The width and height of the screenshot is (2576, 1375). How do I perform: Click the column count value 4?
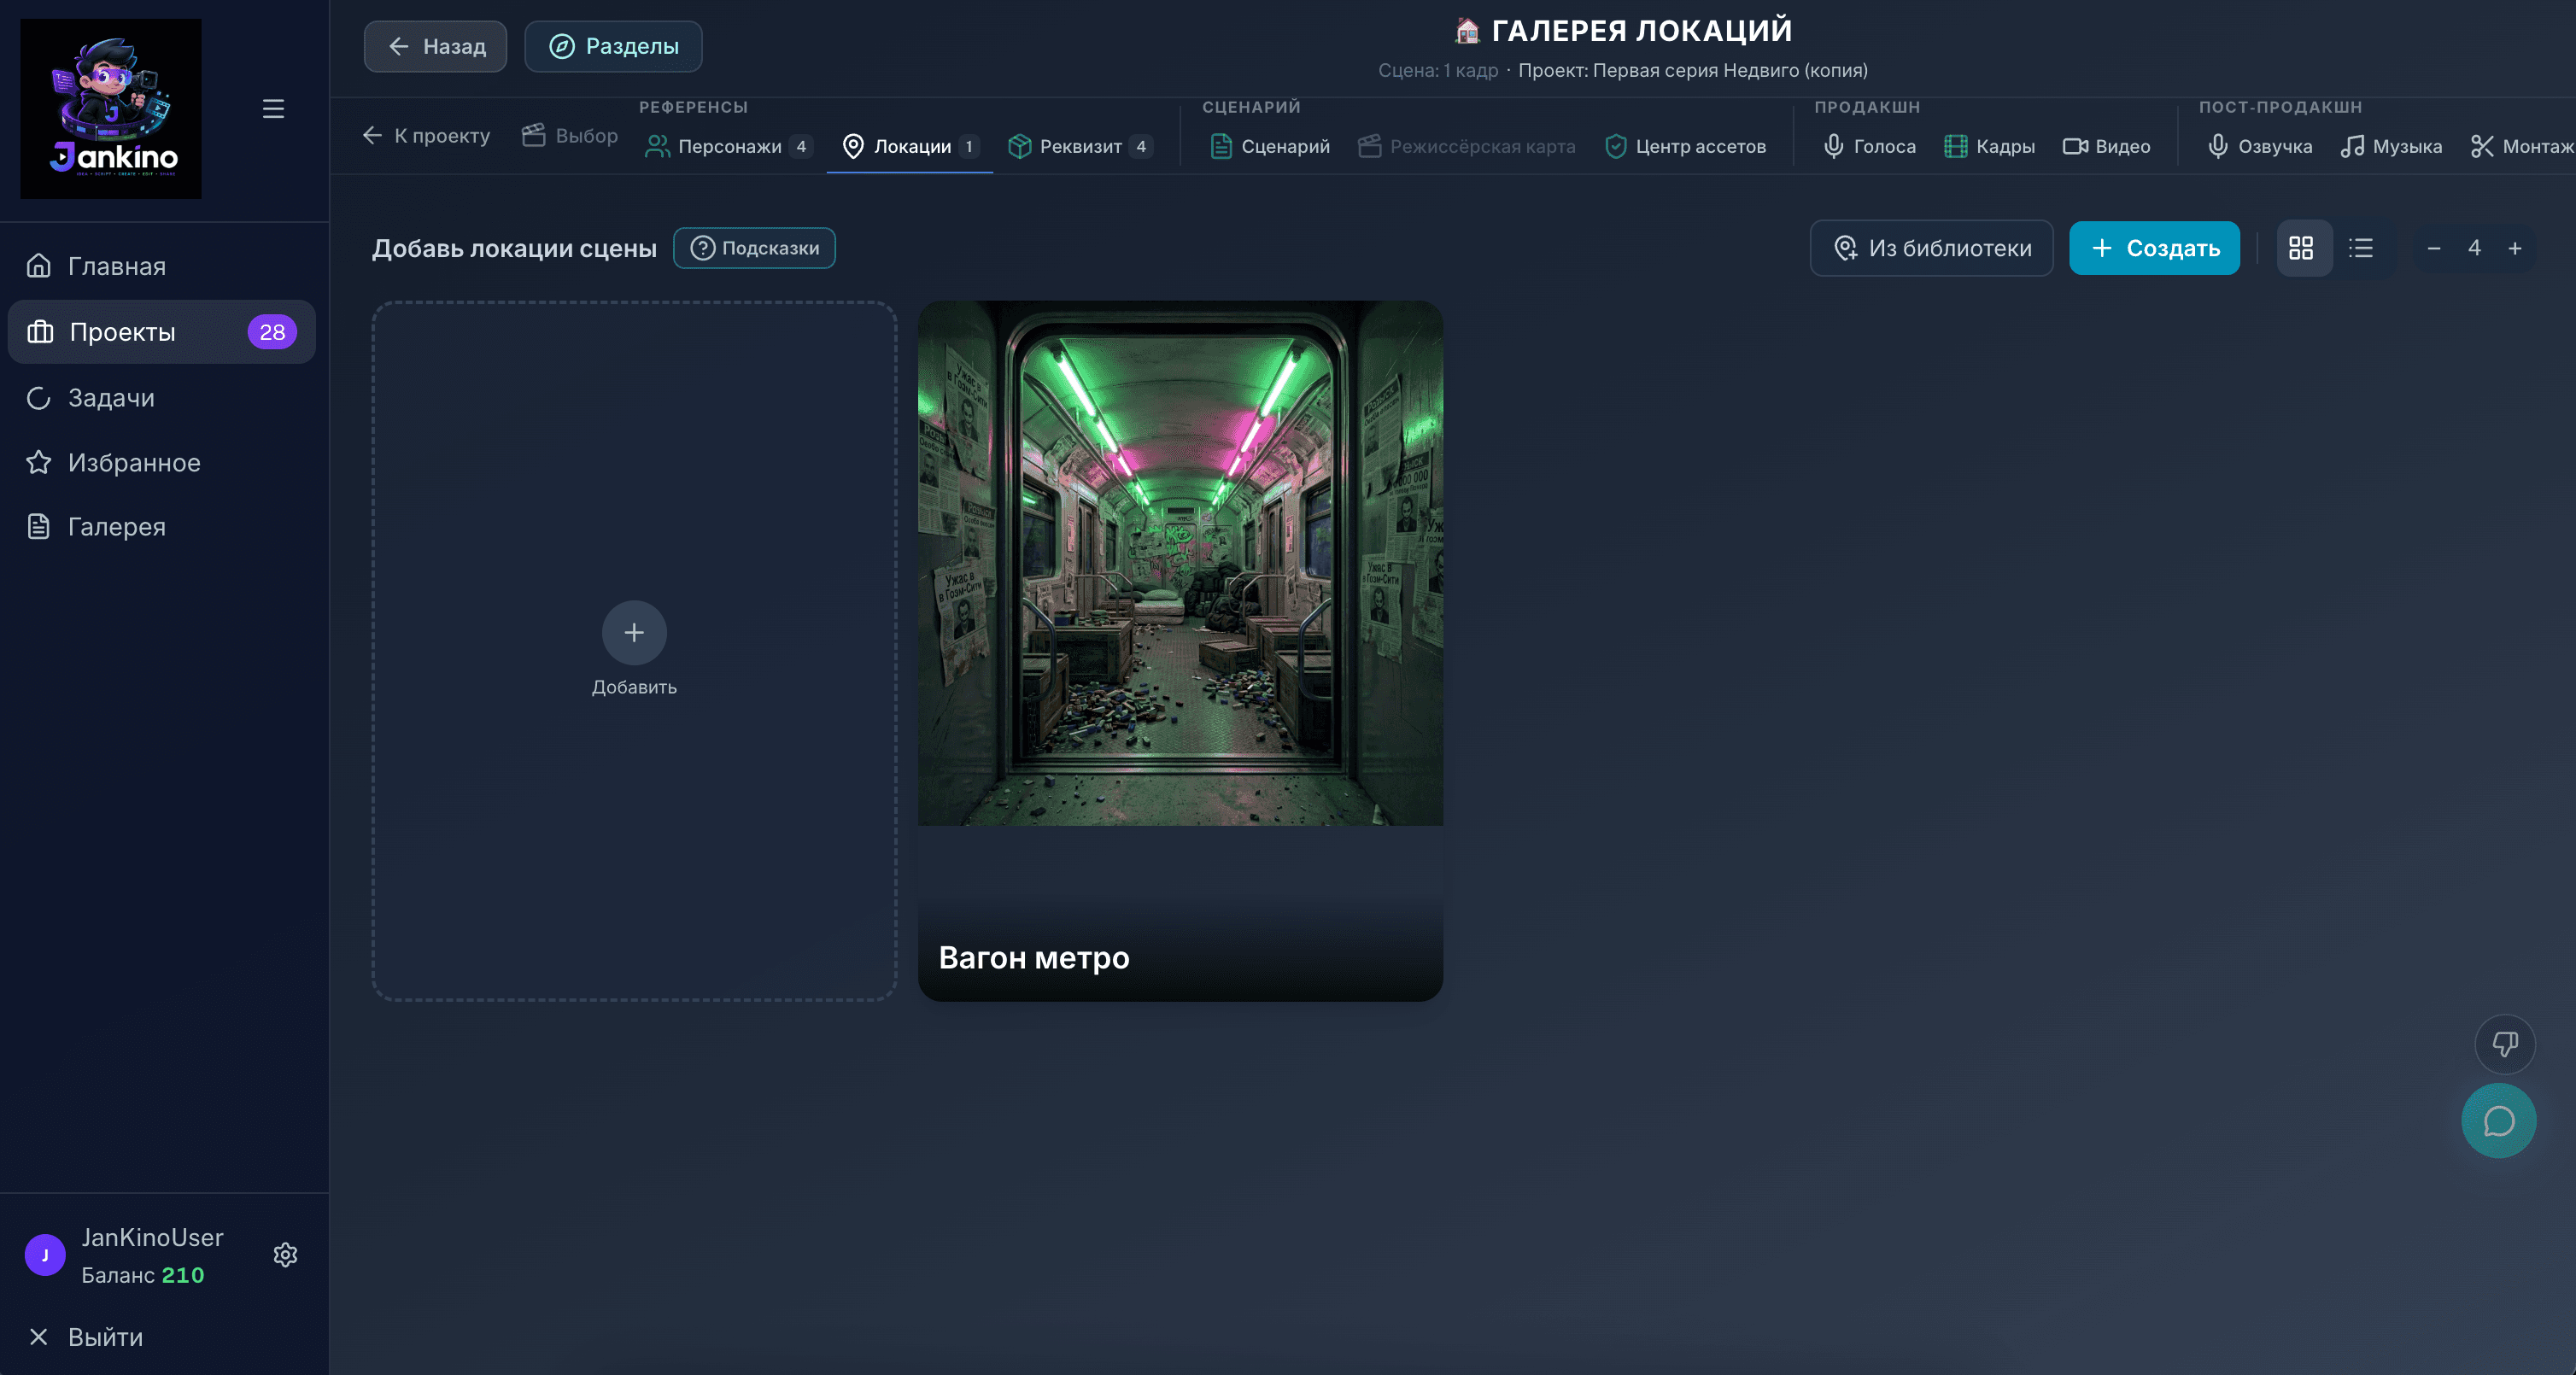point(2474,248)
